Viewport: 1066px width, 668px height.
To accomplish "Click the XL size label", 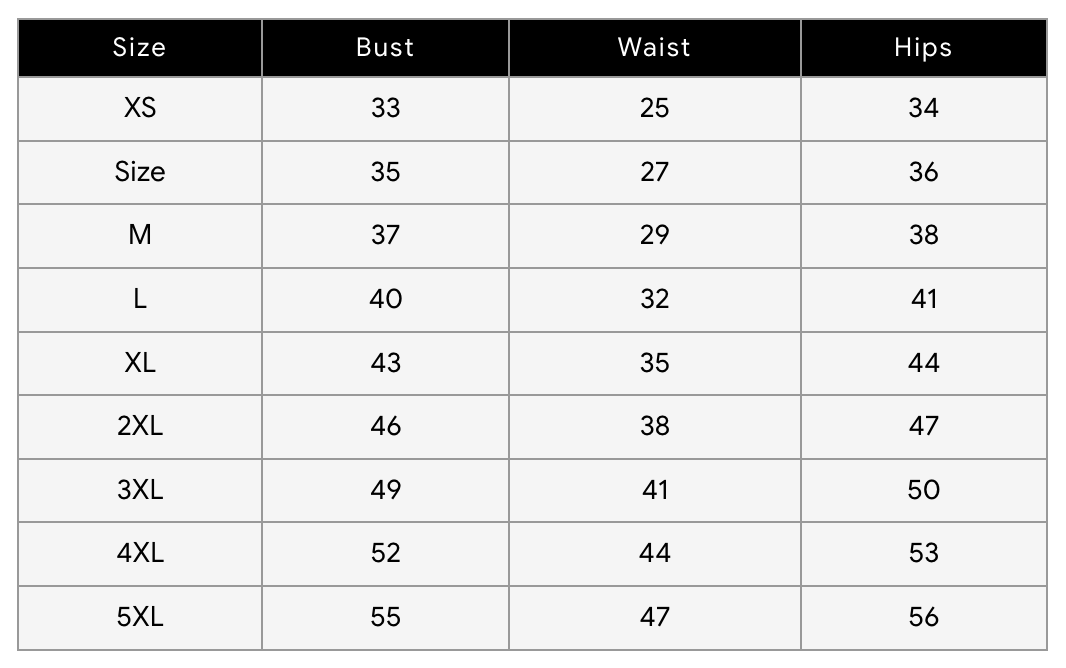I will click(x=140, y=363).
